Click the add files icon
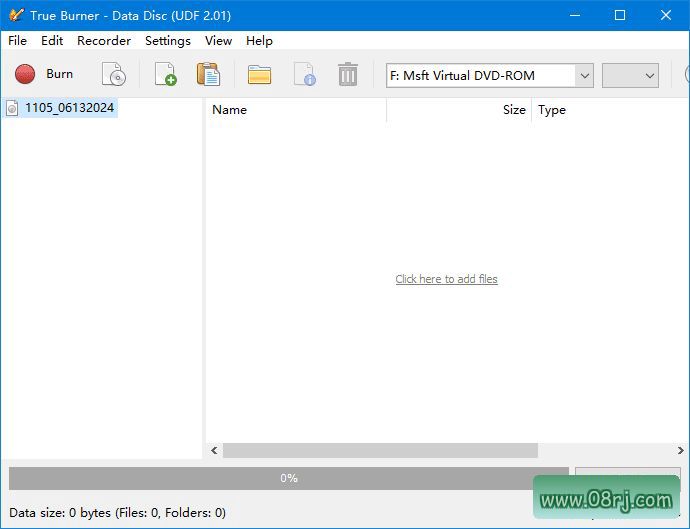The height and width of the screenshot is (529, 690). (x=164, y=74)
